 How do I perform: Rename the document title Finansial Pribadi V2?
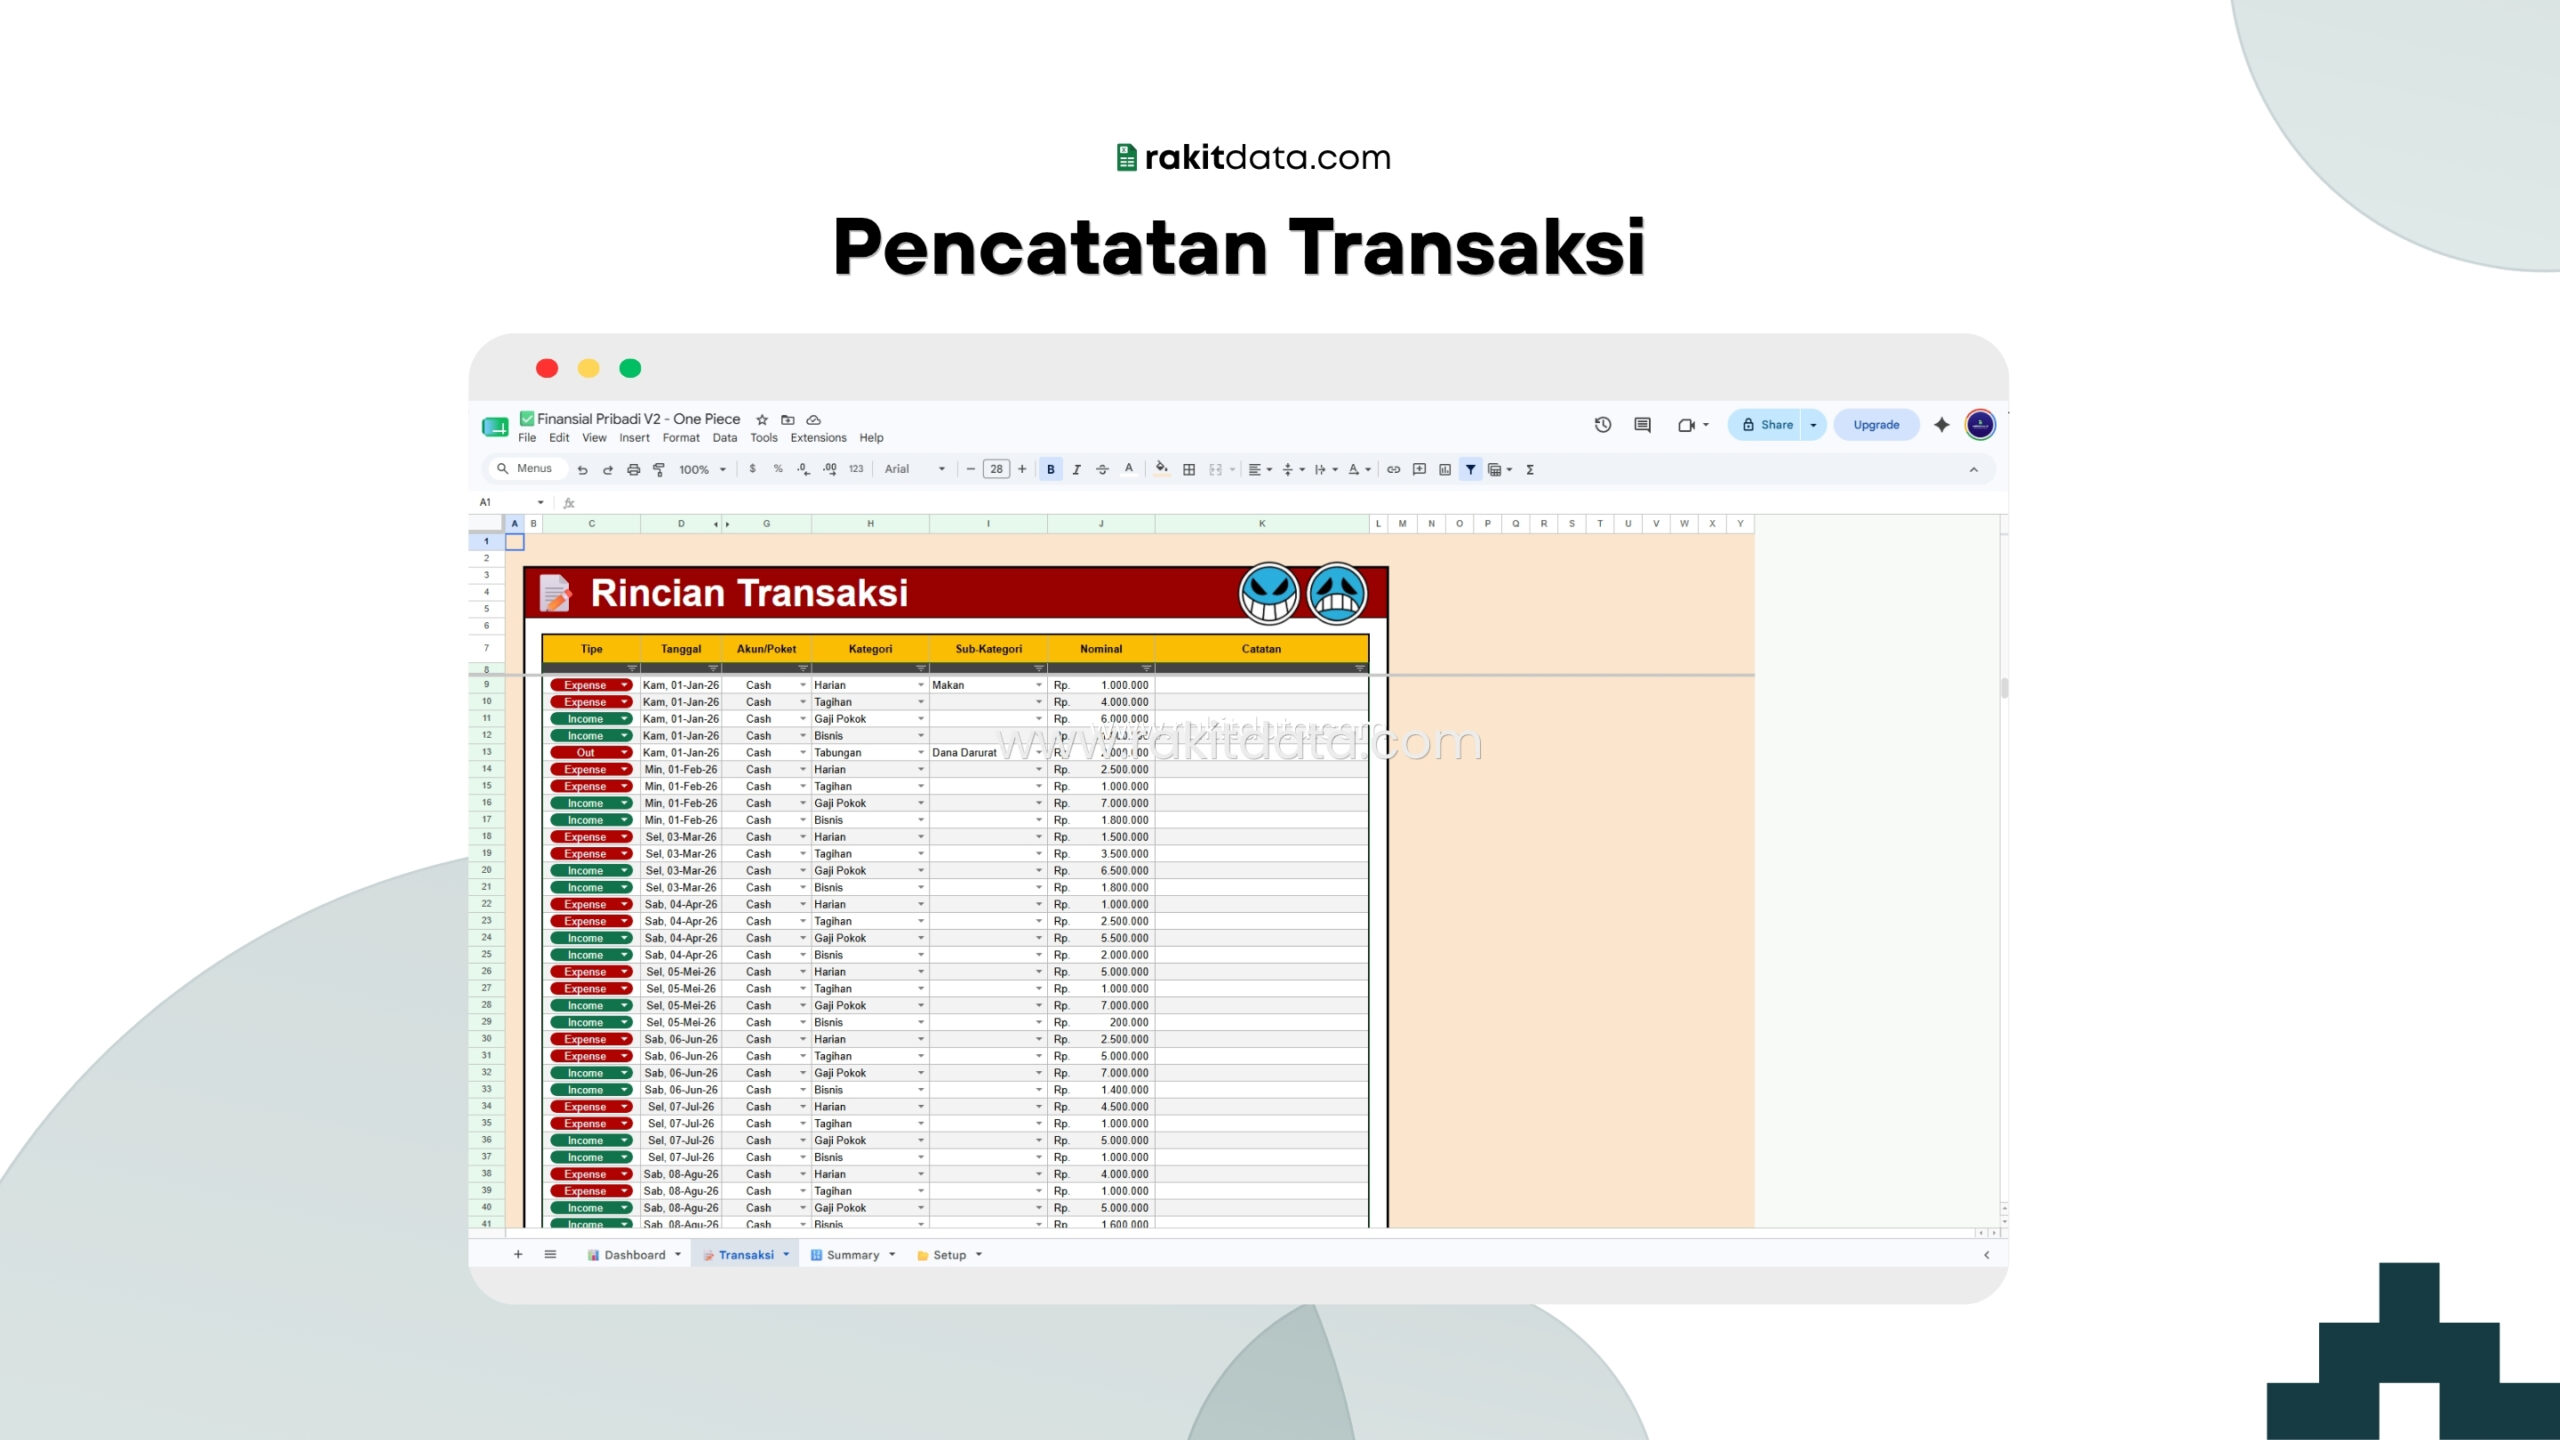point(638,419)
